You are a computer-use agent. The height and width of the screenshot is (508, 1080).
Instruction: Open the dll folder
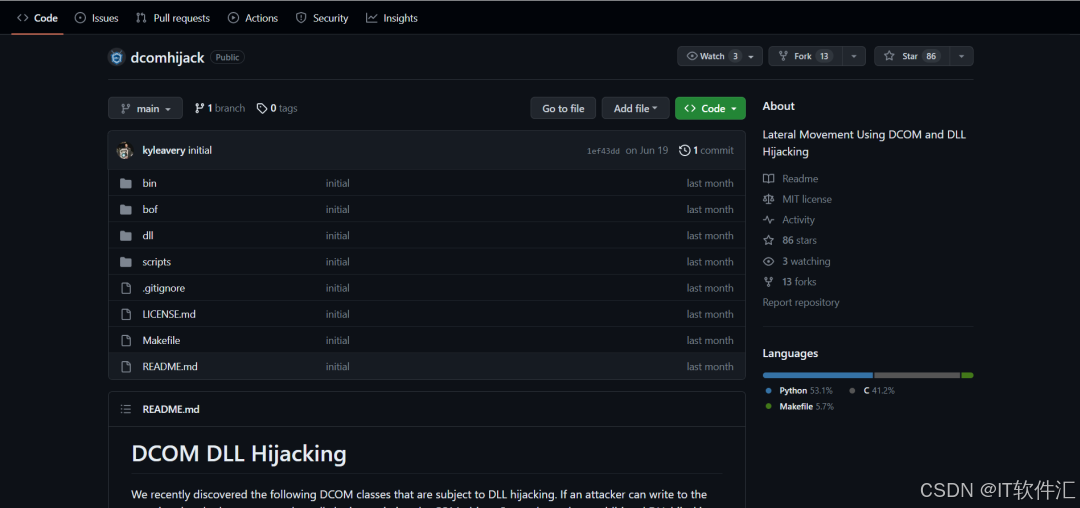click(x=147, y=235)
